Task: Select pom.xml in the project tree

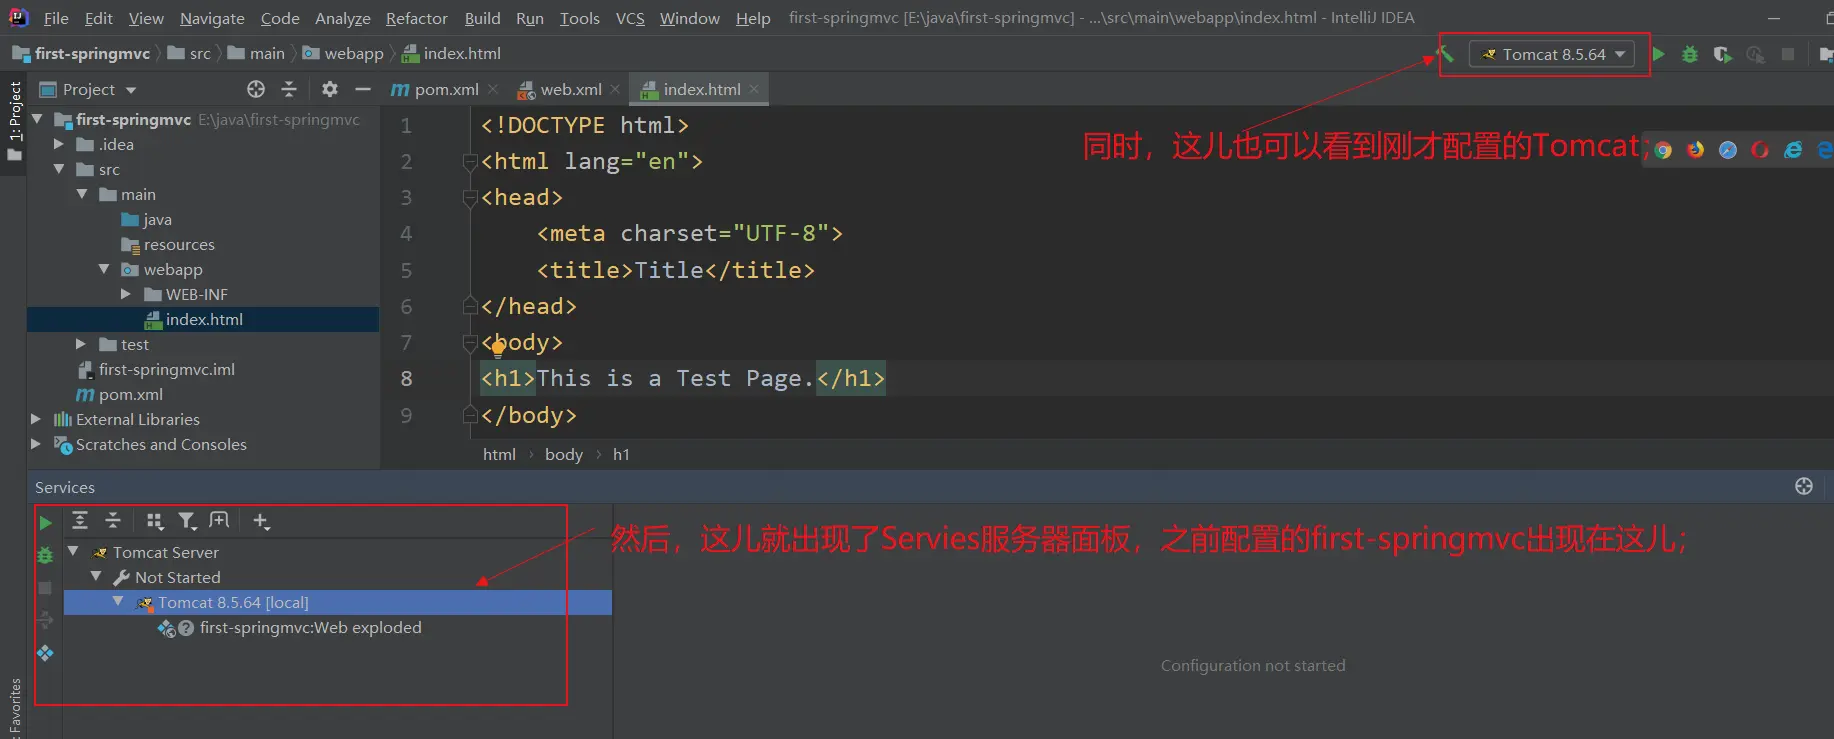Action: 130,394
